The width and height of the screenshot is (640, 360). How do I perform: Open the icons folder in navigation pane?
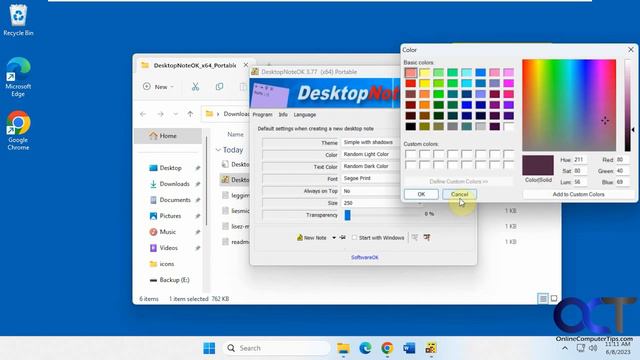(x=167, y=264)
